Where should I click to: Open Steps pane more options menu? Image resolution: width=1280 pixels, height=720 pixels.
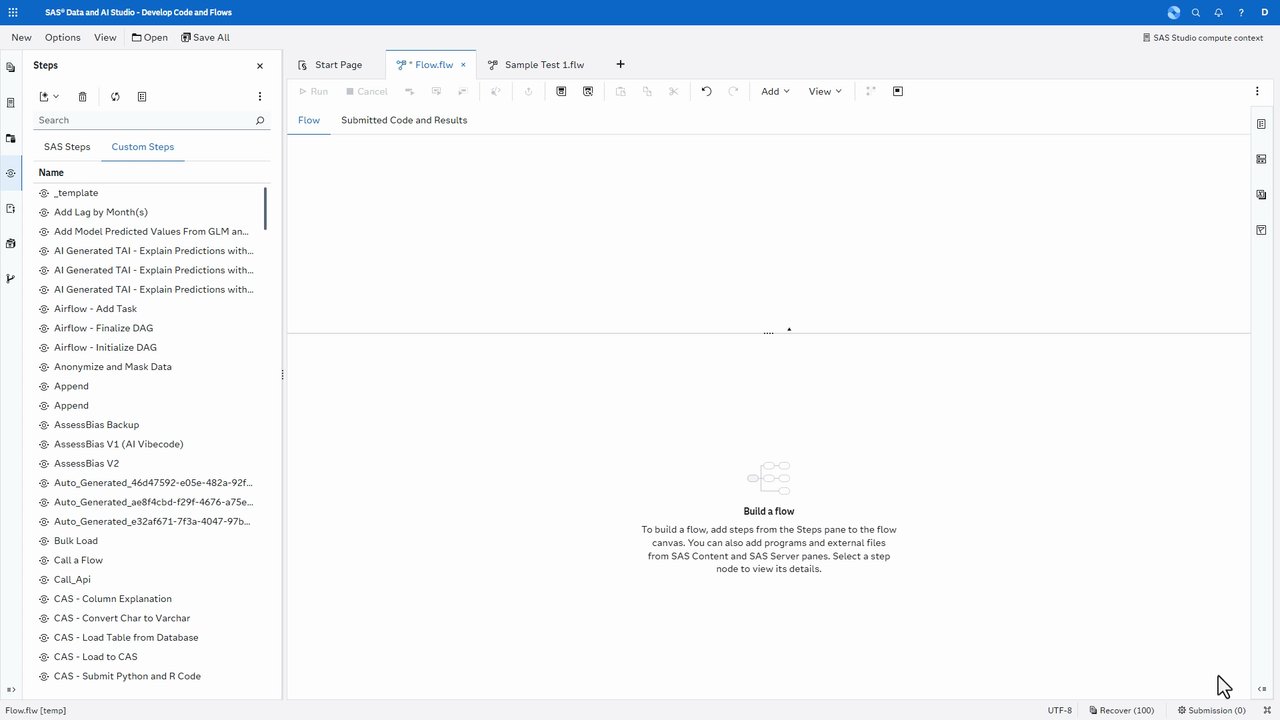click(x=260, y=97)
